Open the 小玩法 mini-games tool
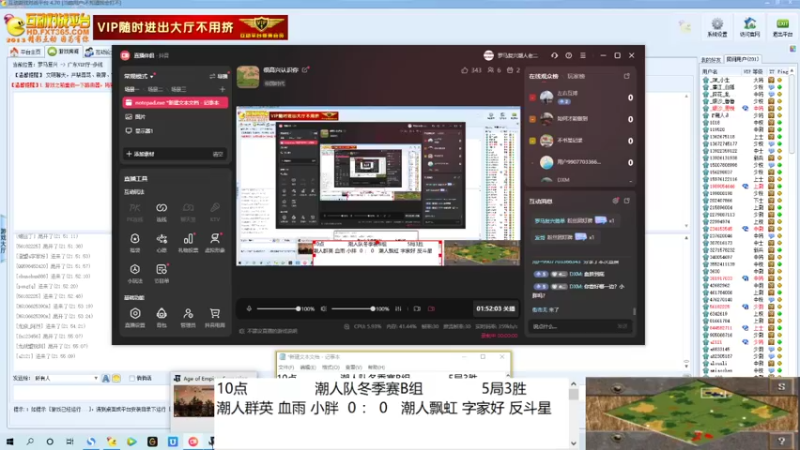The width and height of the screenshot is (800, 450). click(135, 273)
